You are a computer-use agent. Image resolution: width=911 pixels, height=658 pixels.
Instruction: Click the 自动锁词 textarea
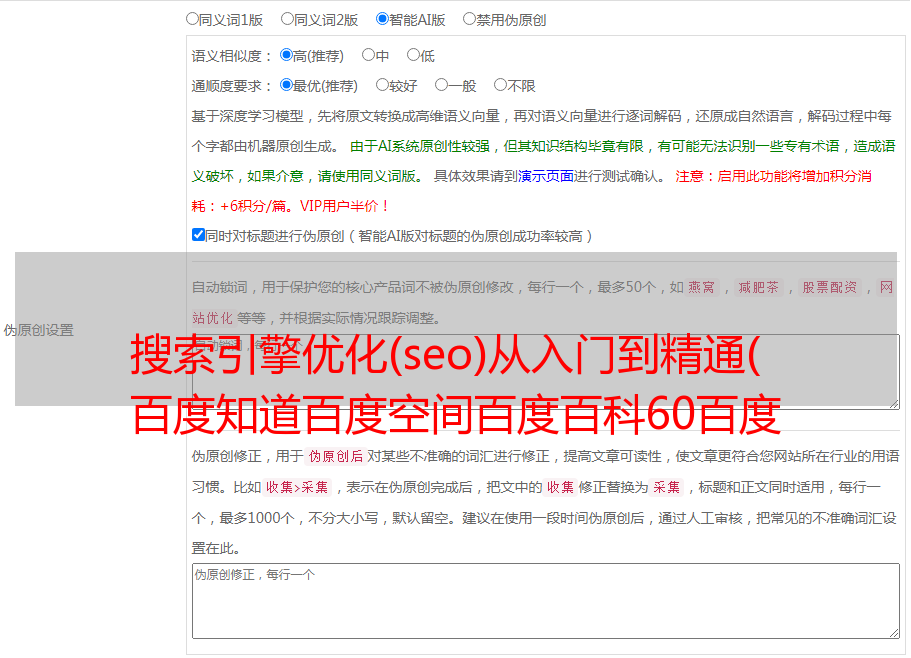click(546, 372)
